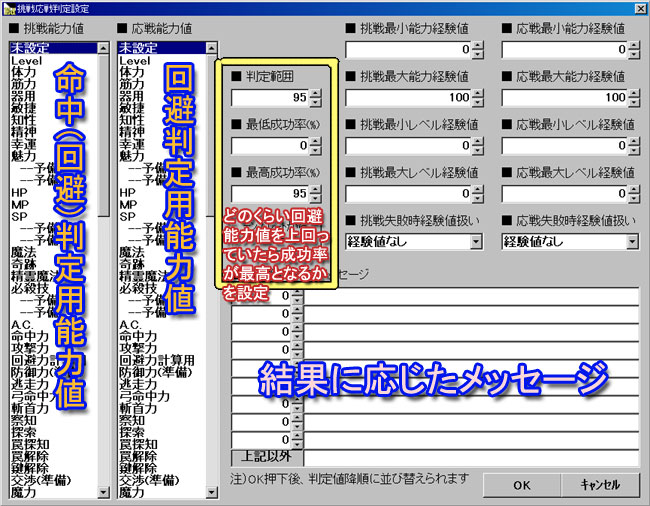
Task: Click the dialog title bar icon
Action: pos(9,8)
